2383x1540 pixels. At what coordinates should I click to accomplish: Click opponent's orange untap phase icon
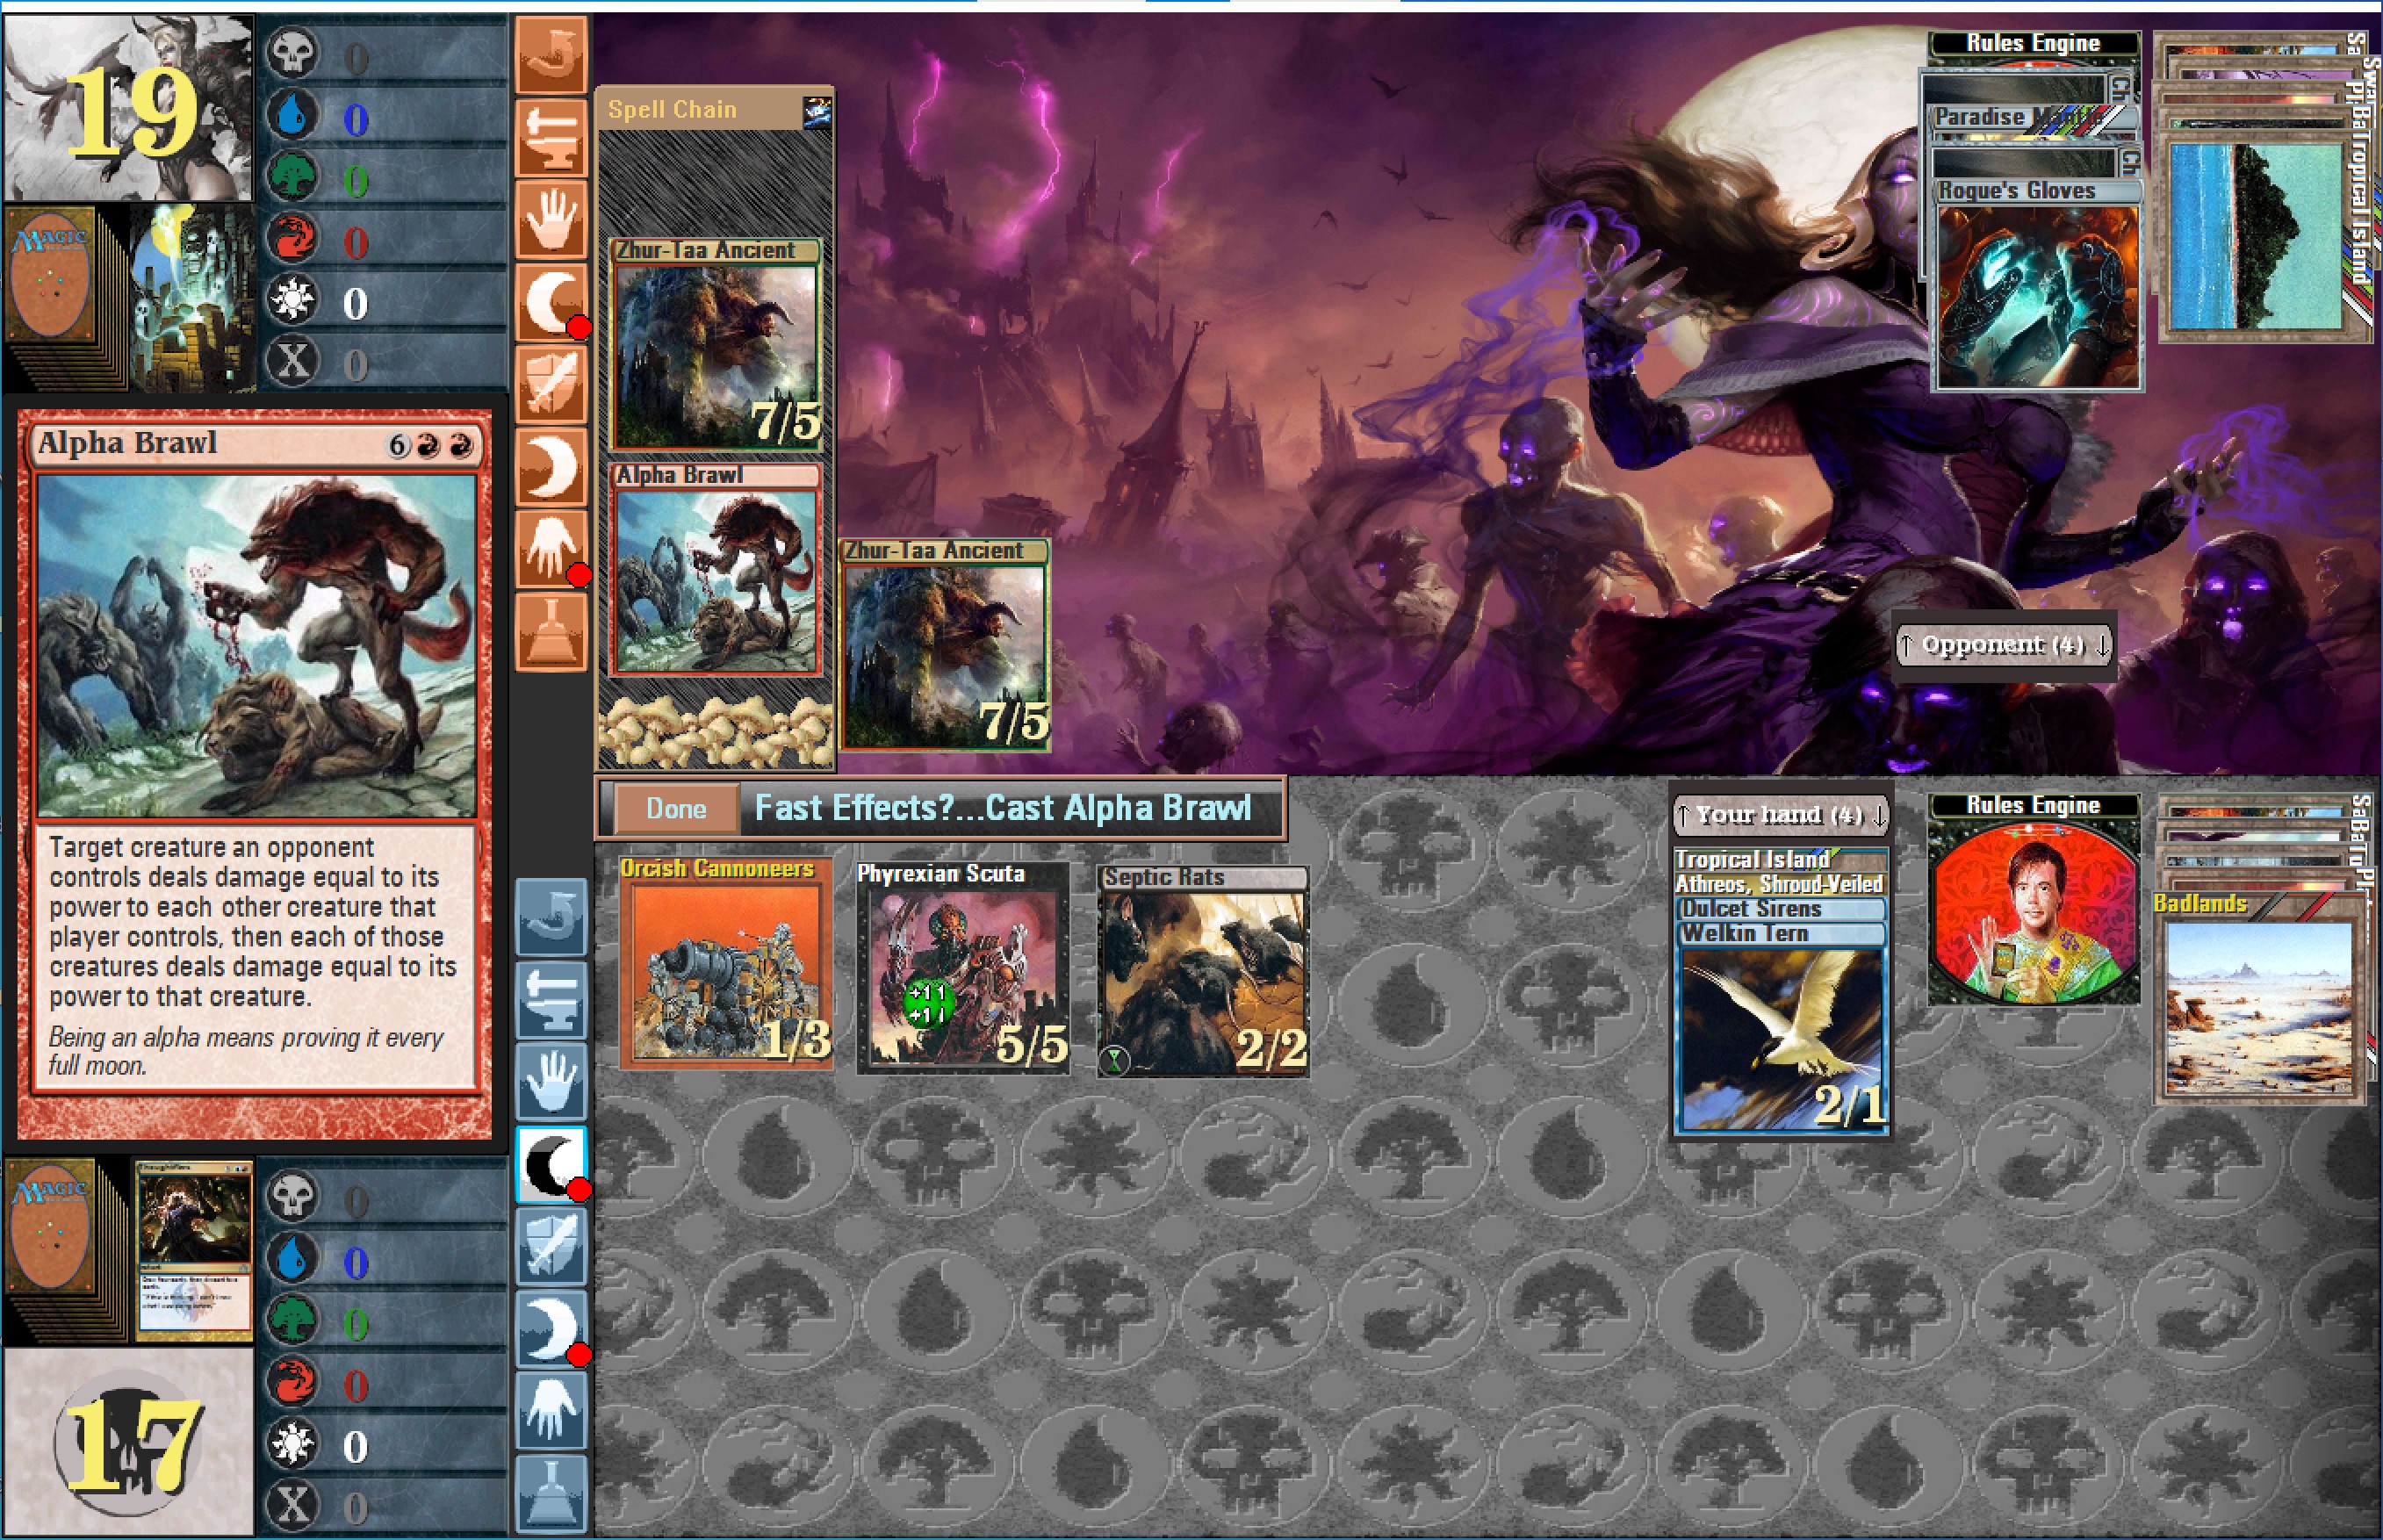point(551,54)
